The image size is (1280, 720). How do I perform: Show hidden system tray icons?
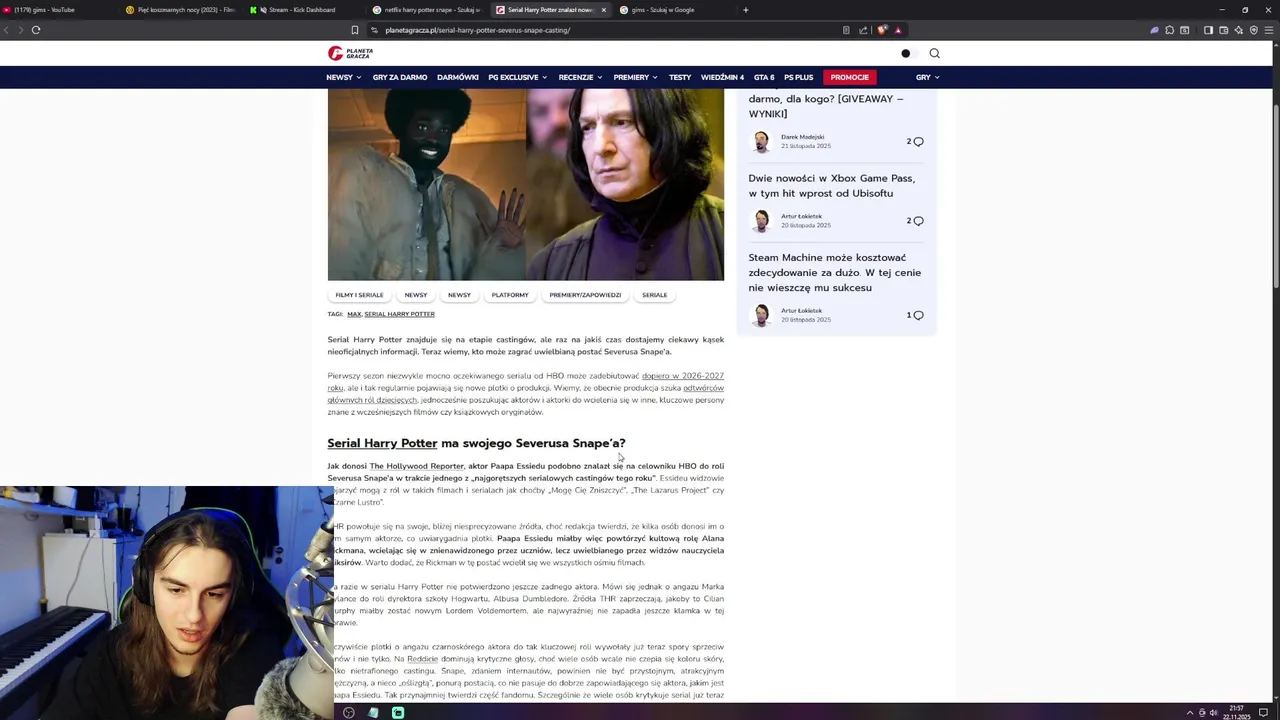[x=1190, y=713]
